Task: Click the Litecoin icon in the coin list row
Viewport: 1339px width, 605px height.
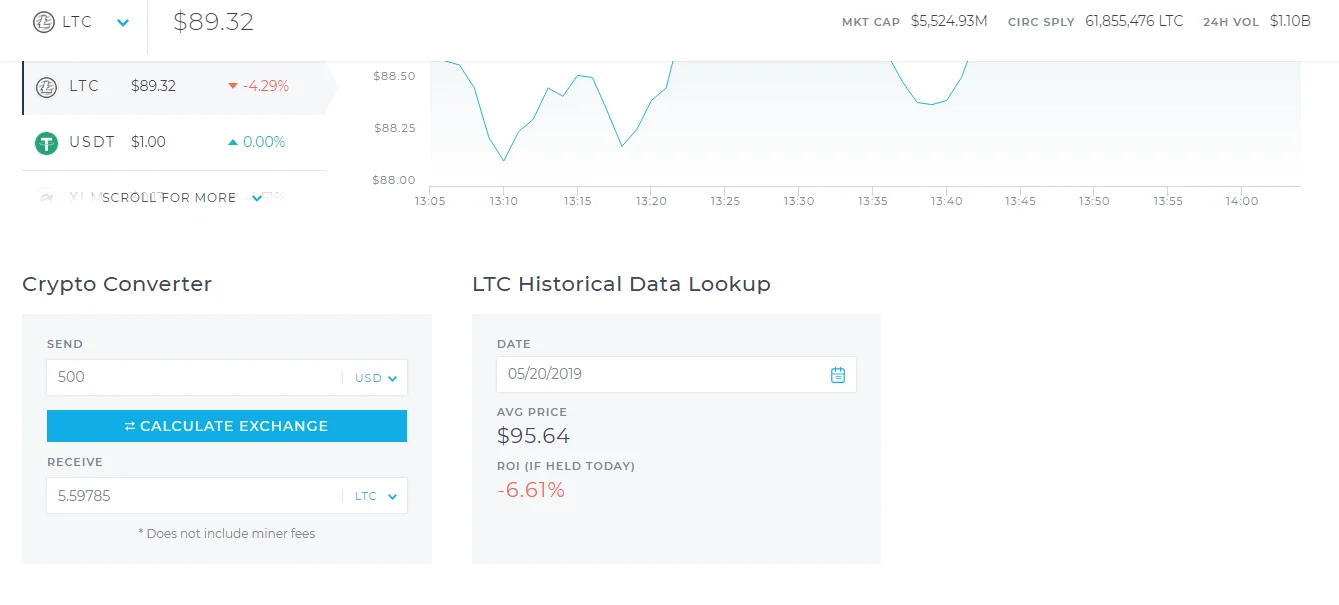Action: [x=46, y=87]
